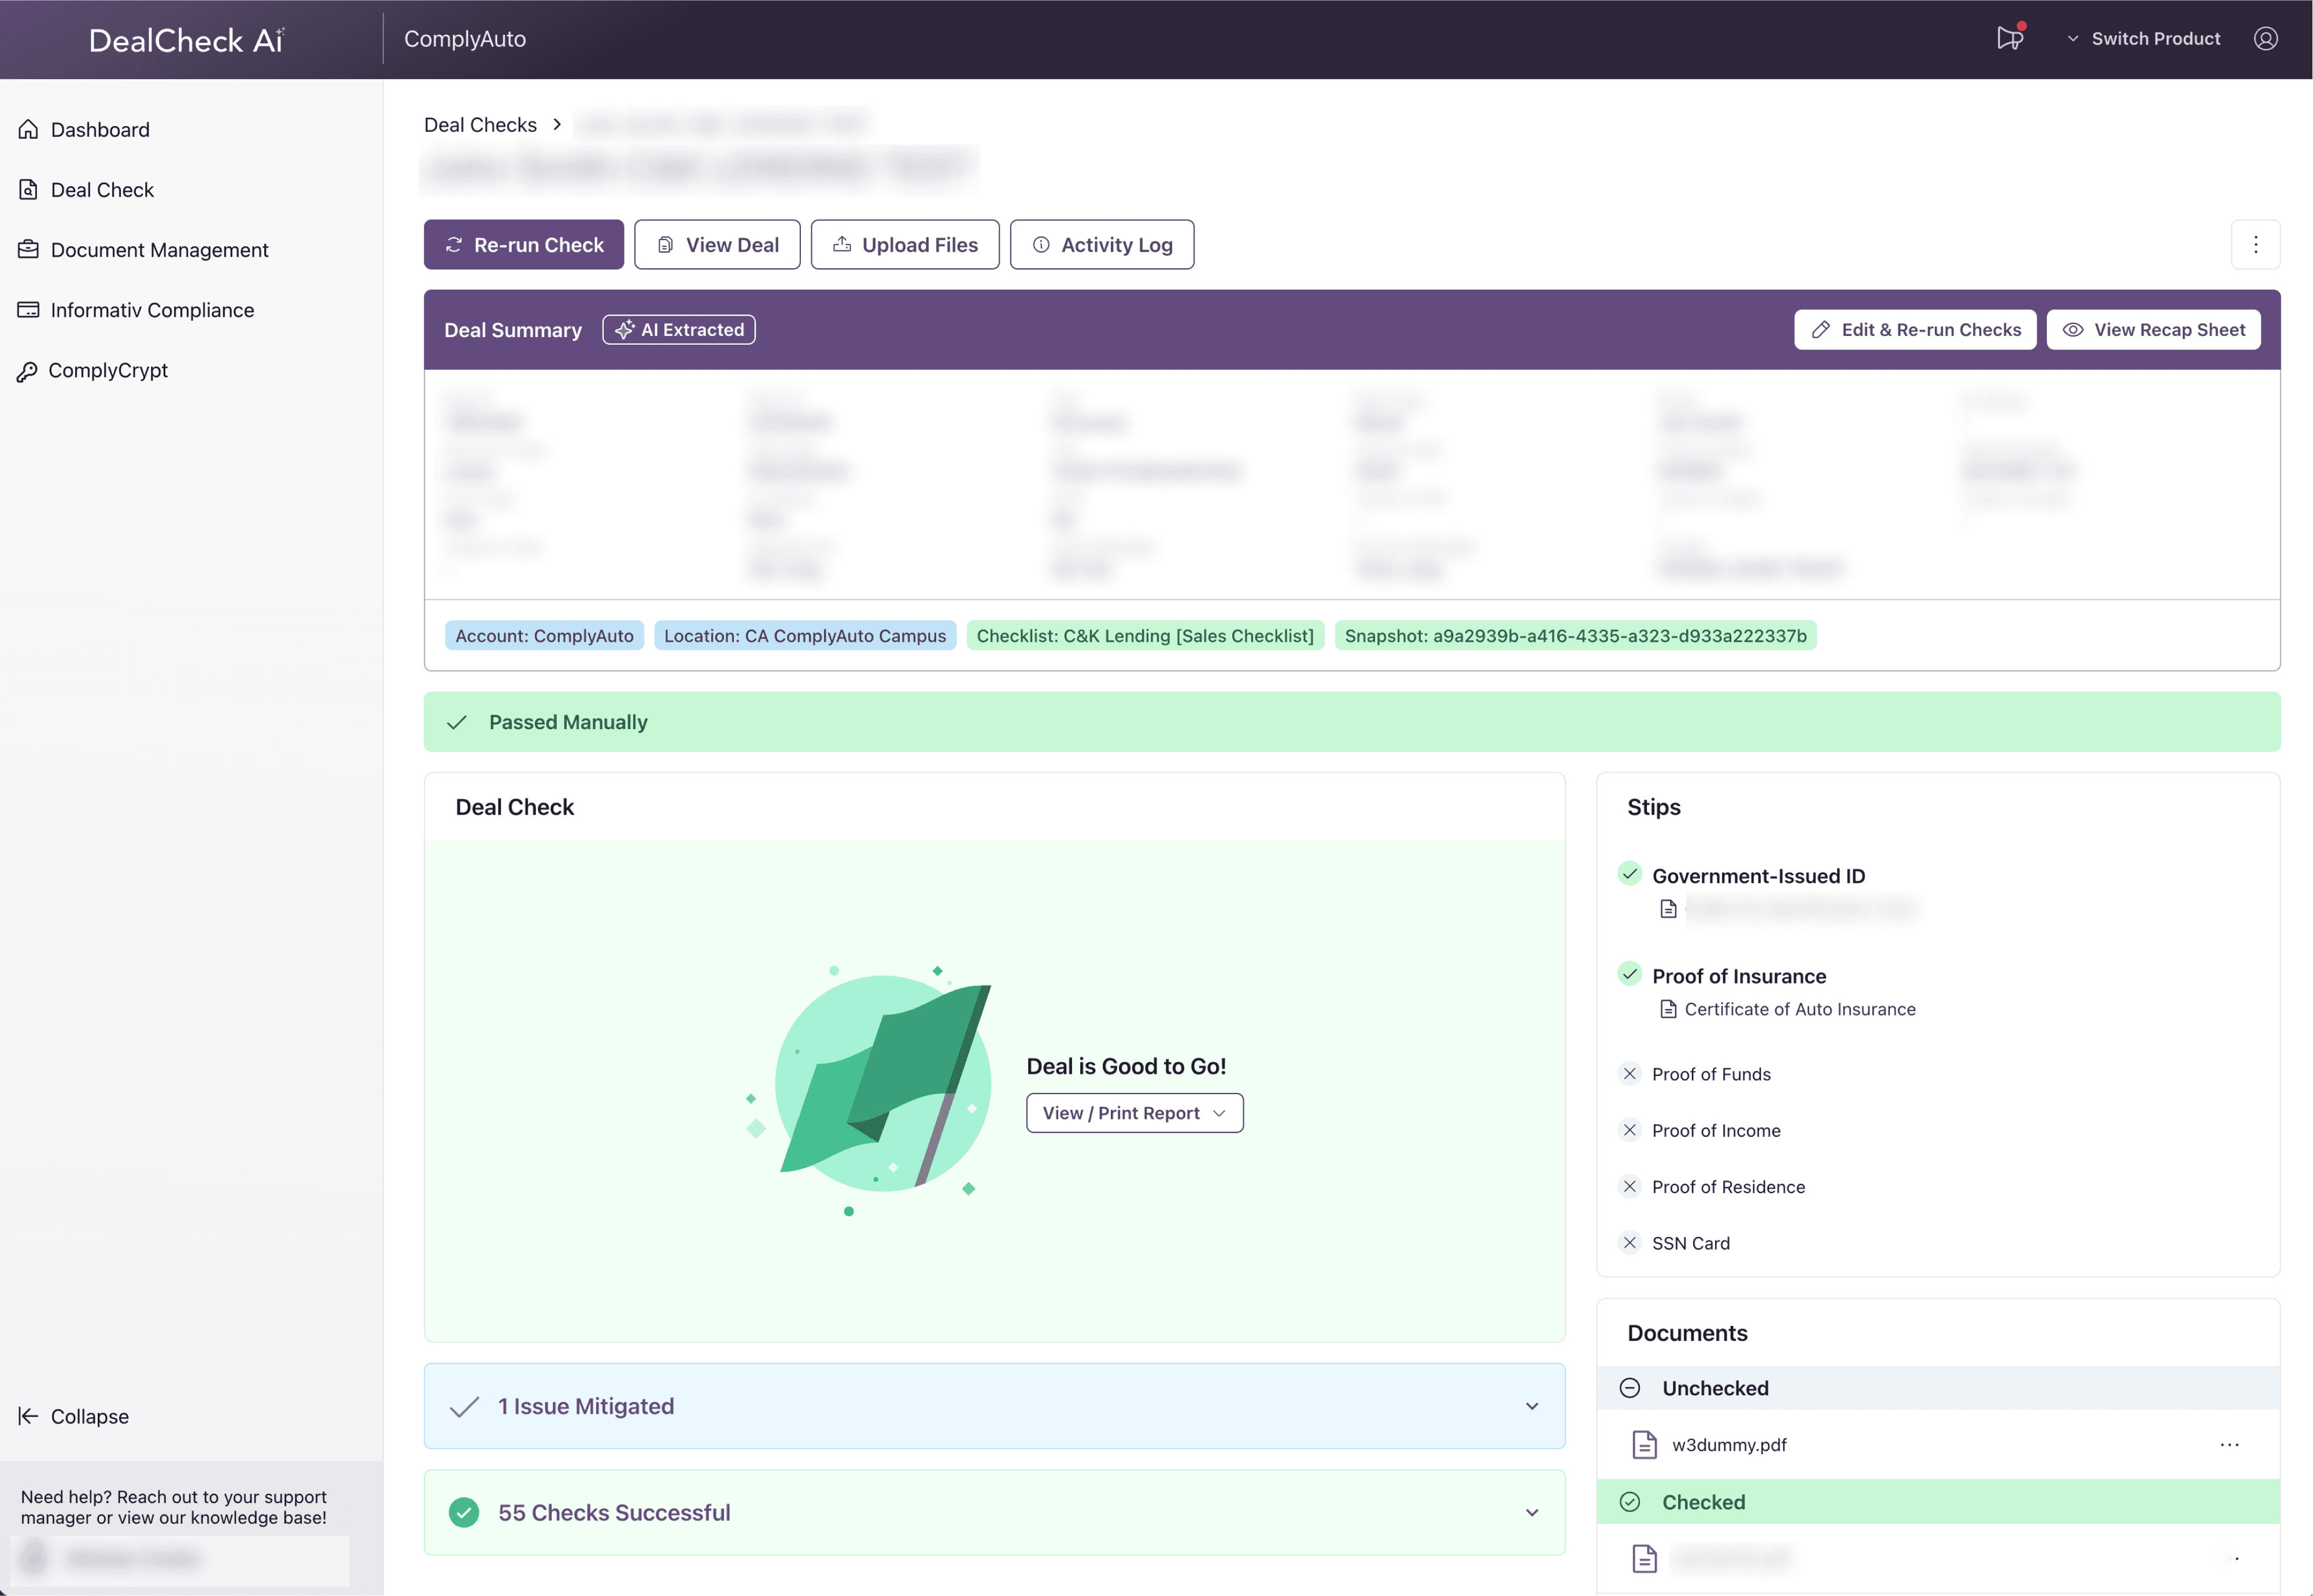The image size is (2313, 1596).
Task: Click the vertical three-dot options menu
Action: [x=2255, y=245]
